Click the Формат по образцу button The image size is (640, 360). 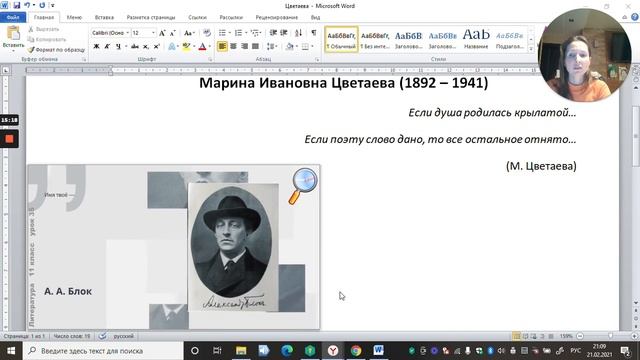pos(56,50)
